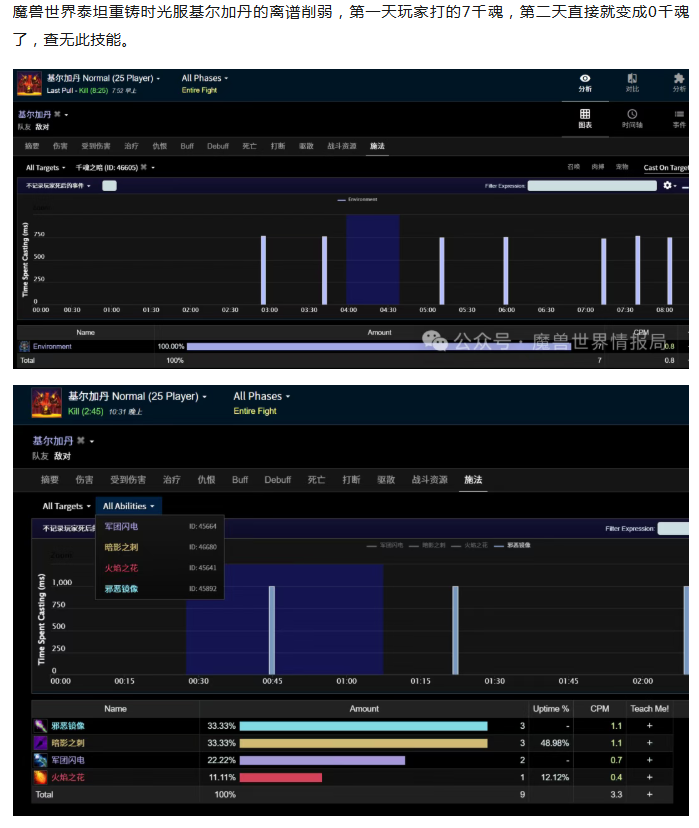Toggle the Environment series in the chart legend

(357, 200)
